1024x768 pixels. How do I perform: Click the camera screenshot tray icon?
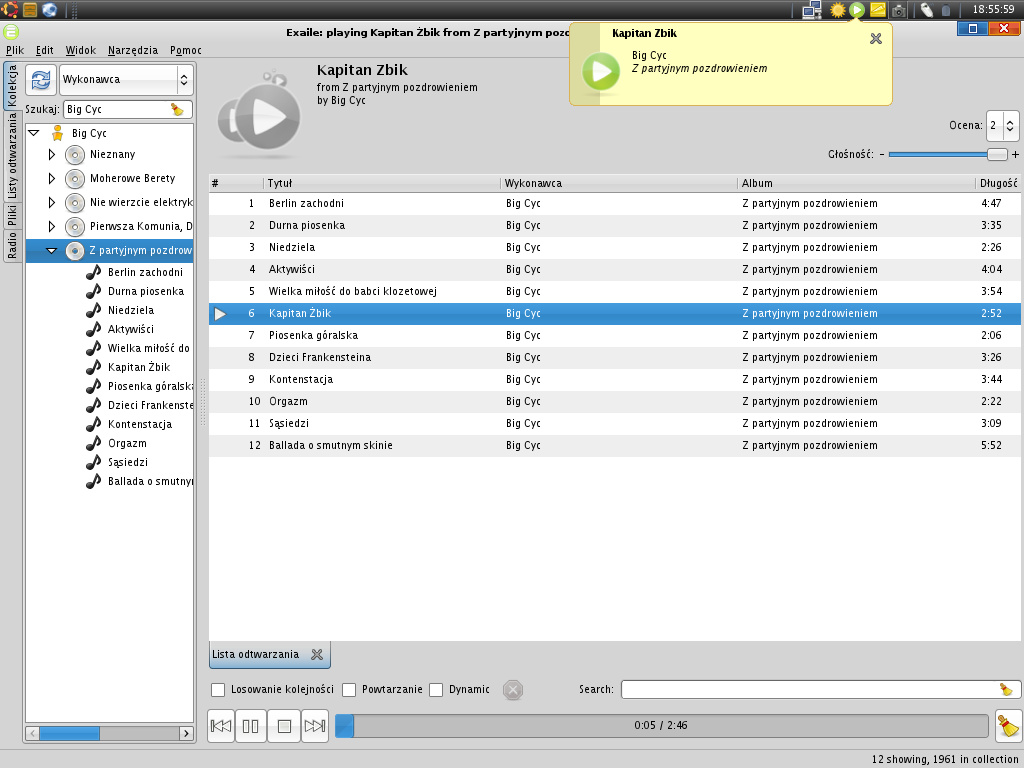point(899,10)
